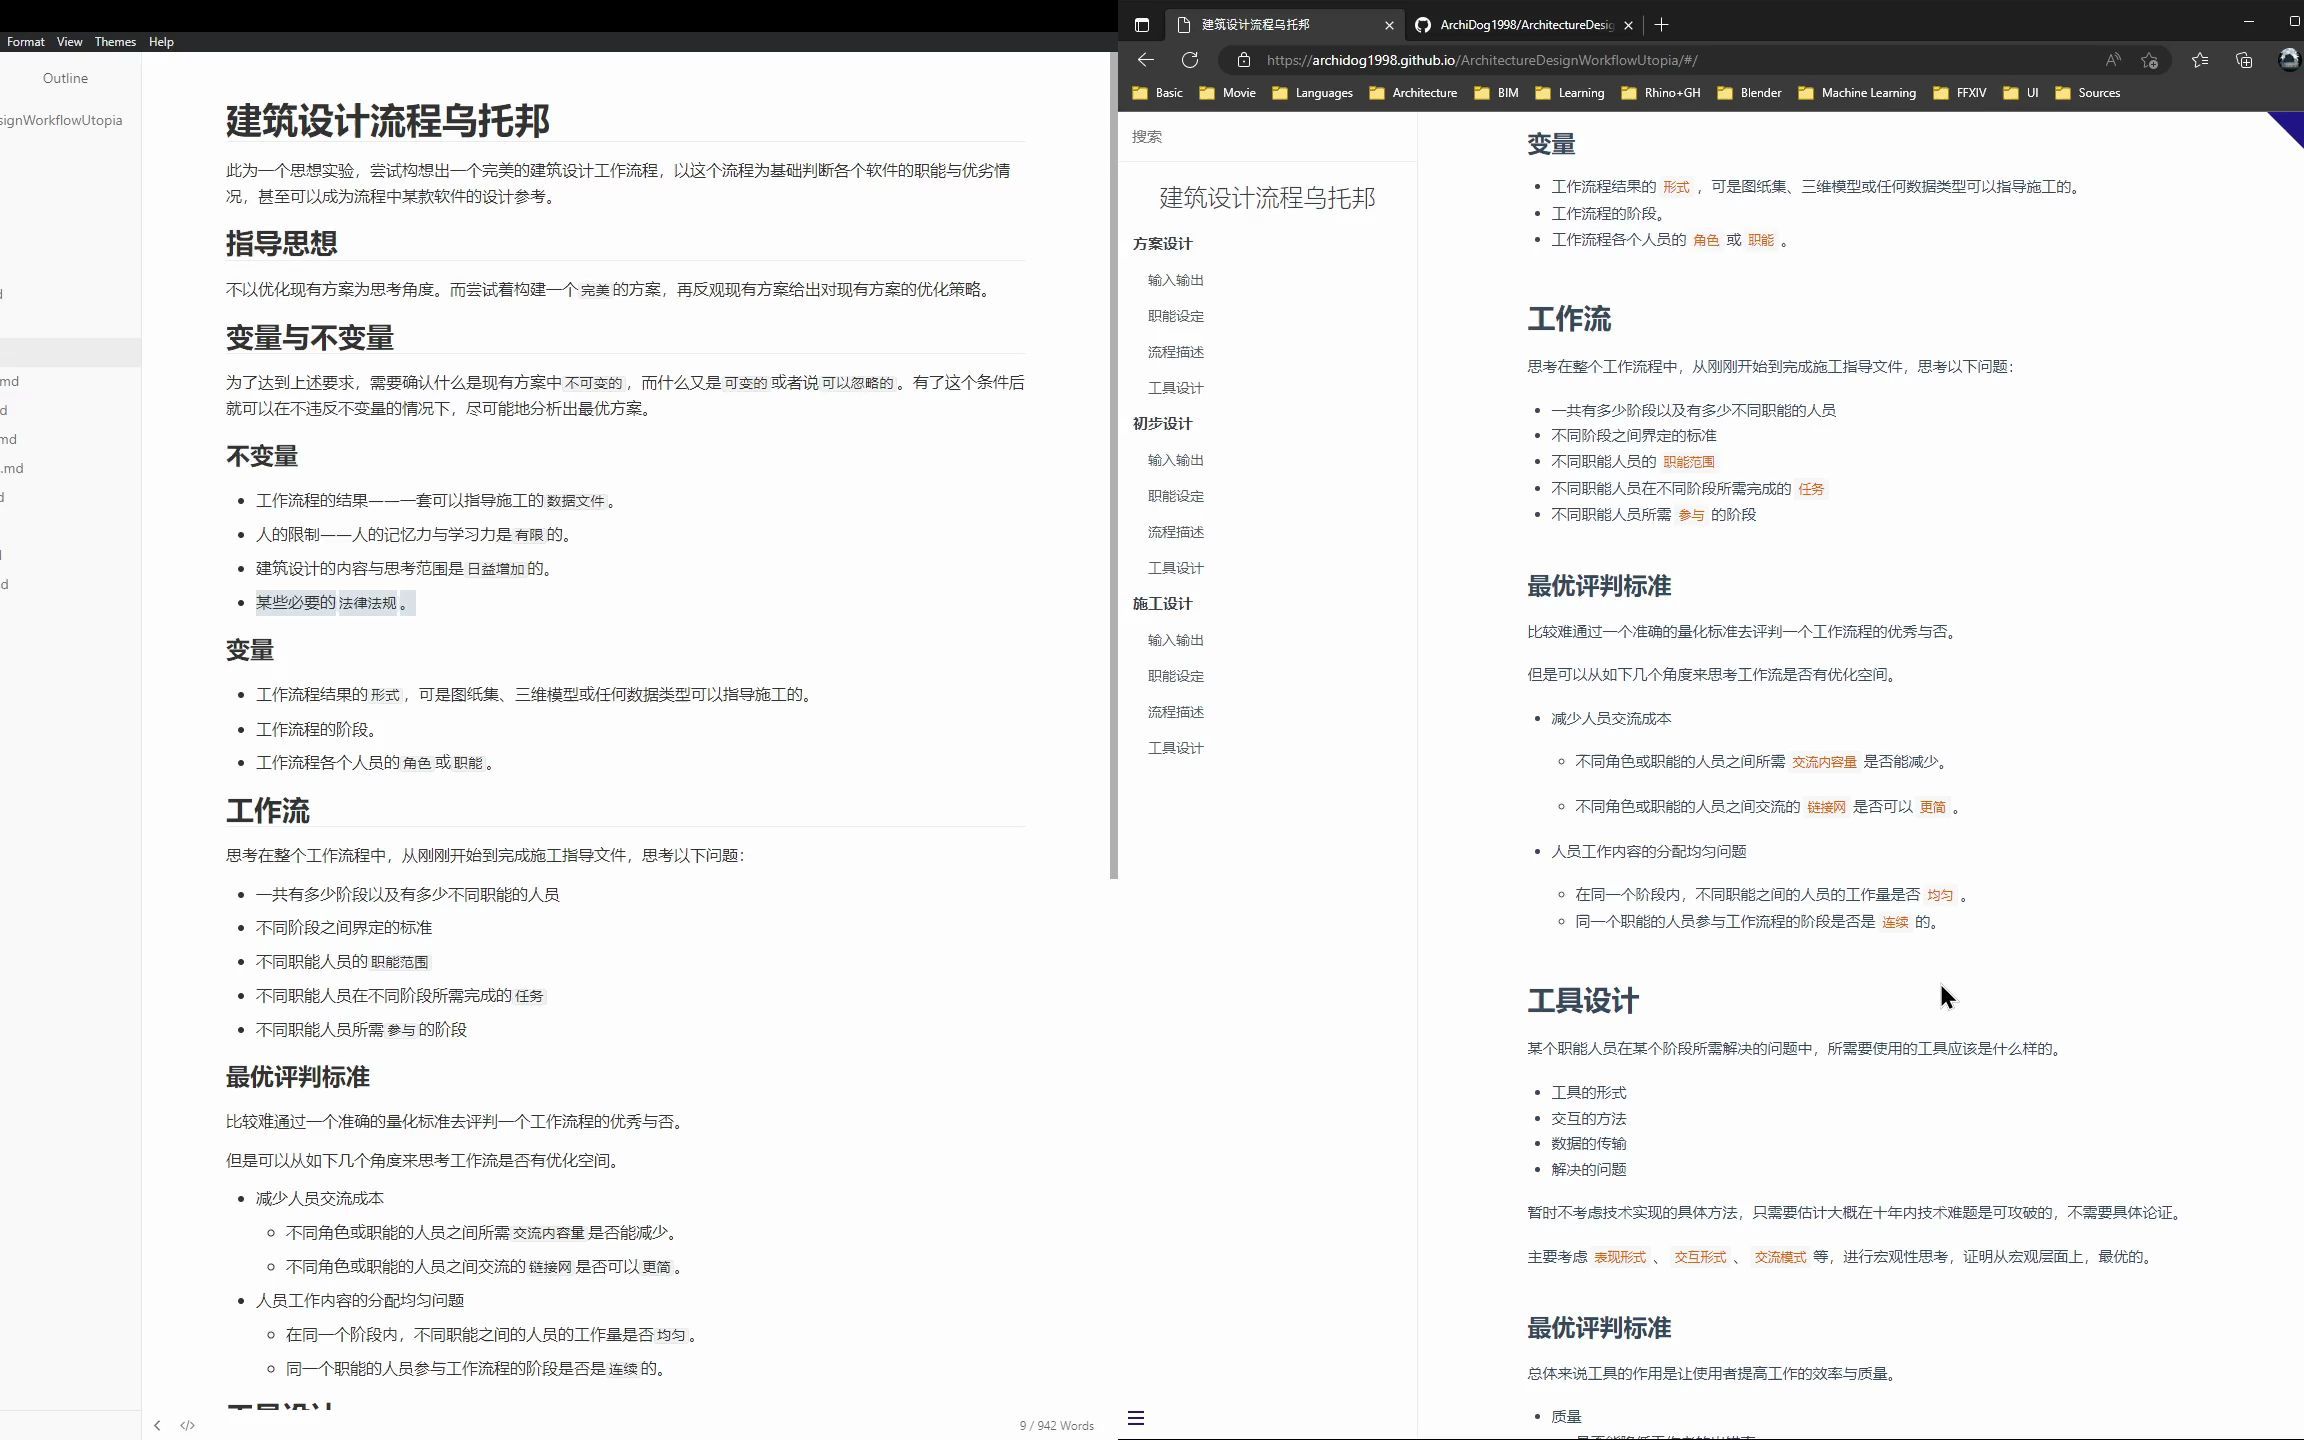Toggle Typora source code mode

point(187,1425)
